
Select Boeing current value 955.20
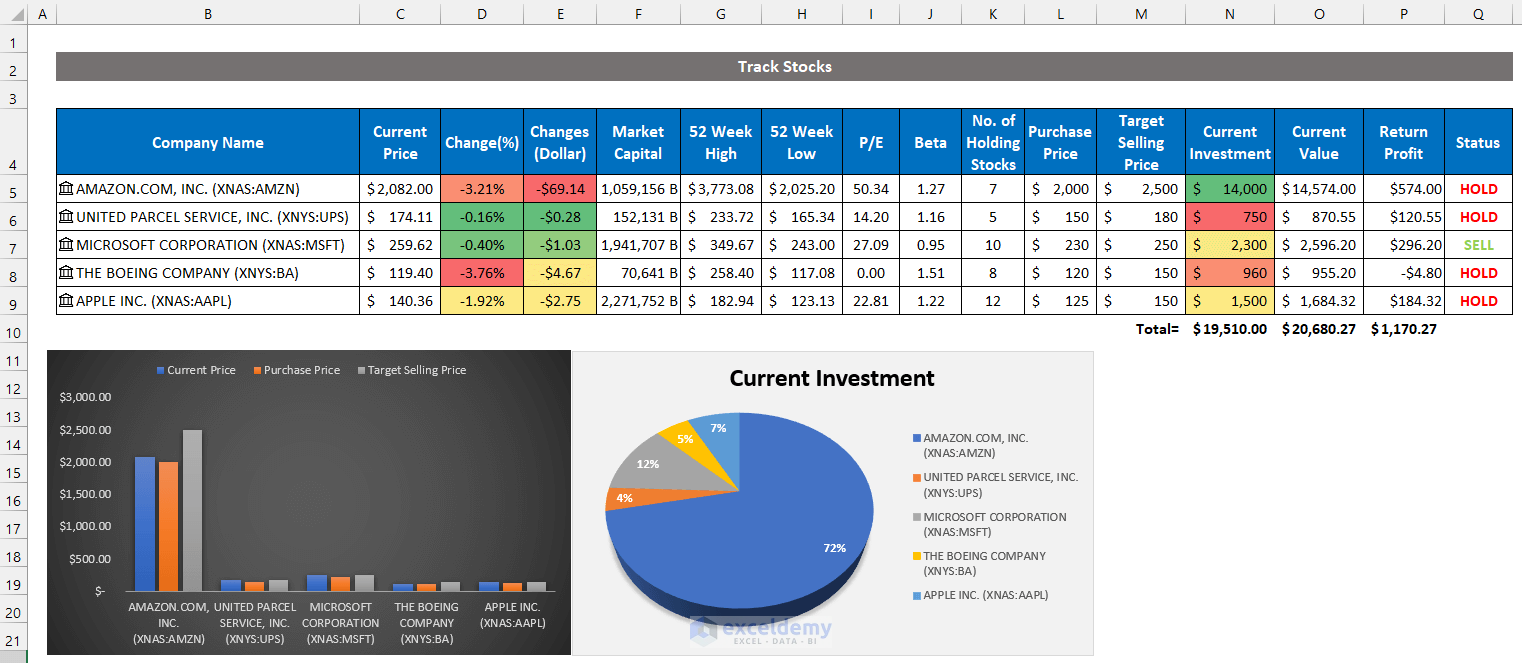click(x=1319, y=273)
